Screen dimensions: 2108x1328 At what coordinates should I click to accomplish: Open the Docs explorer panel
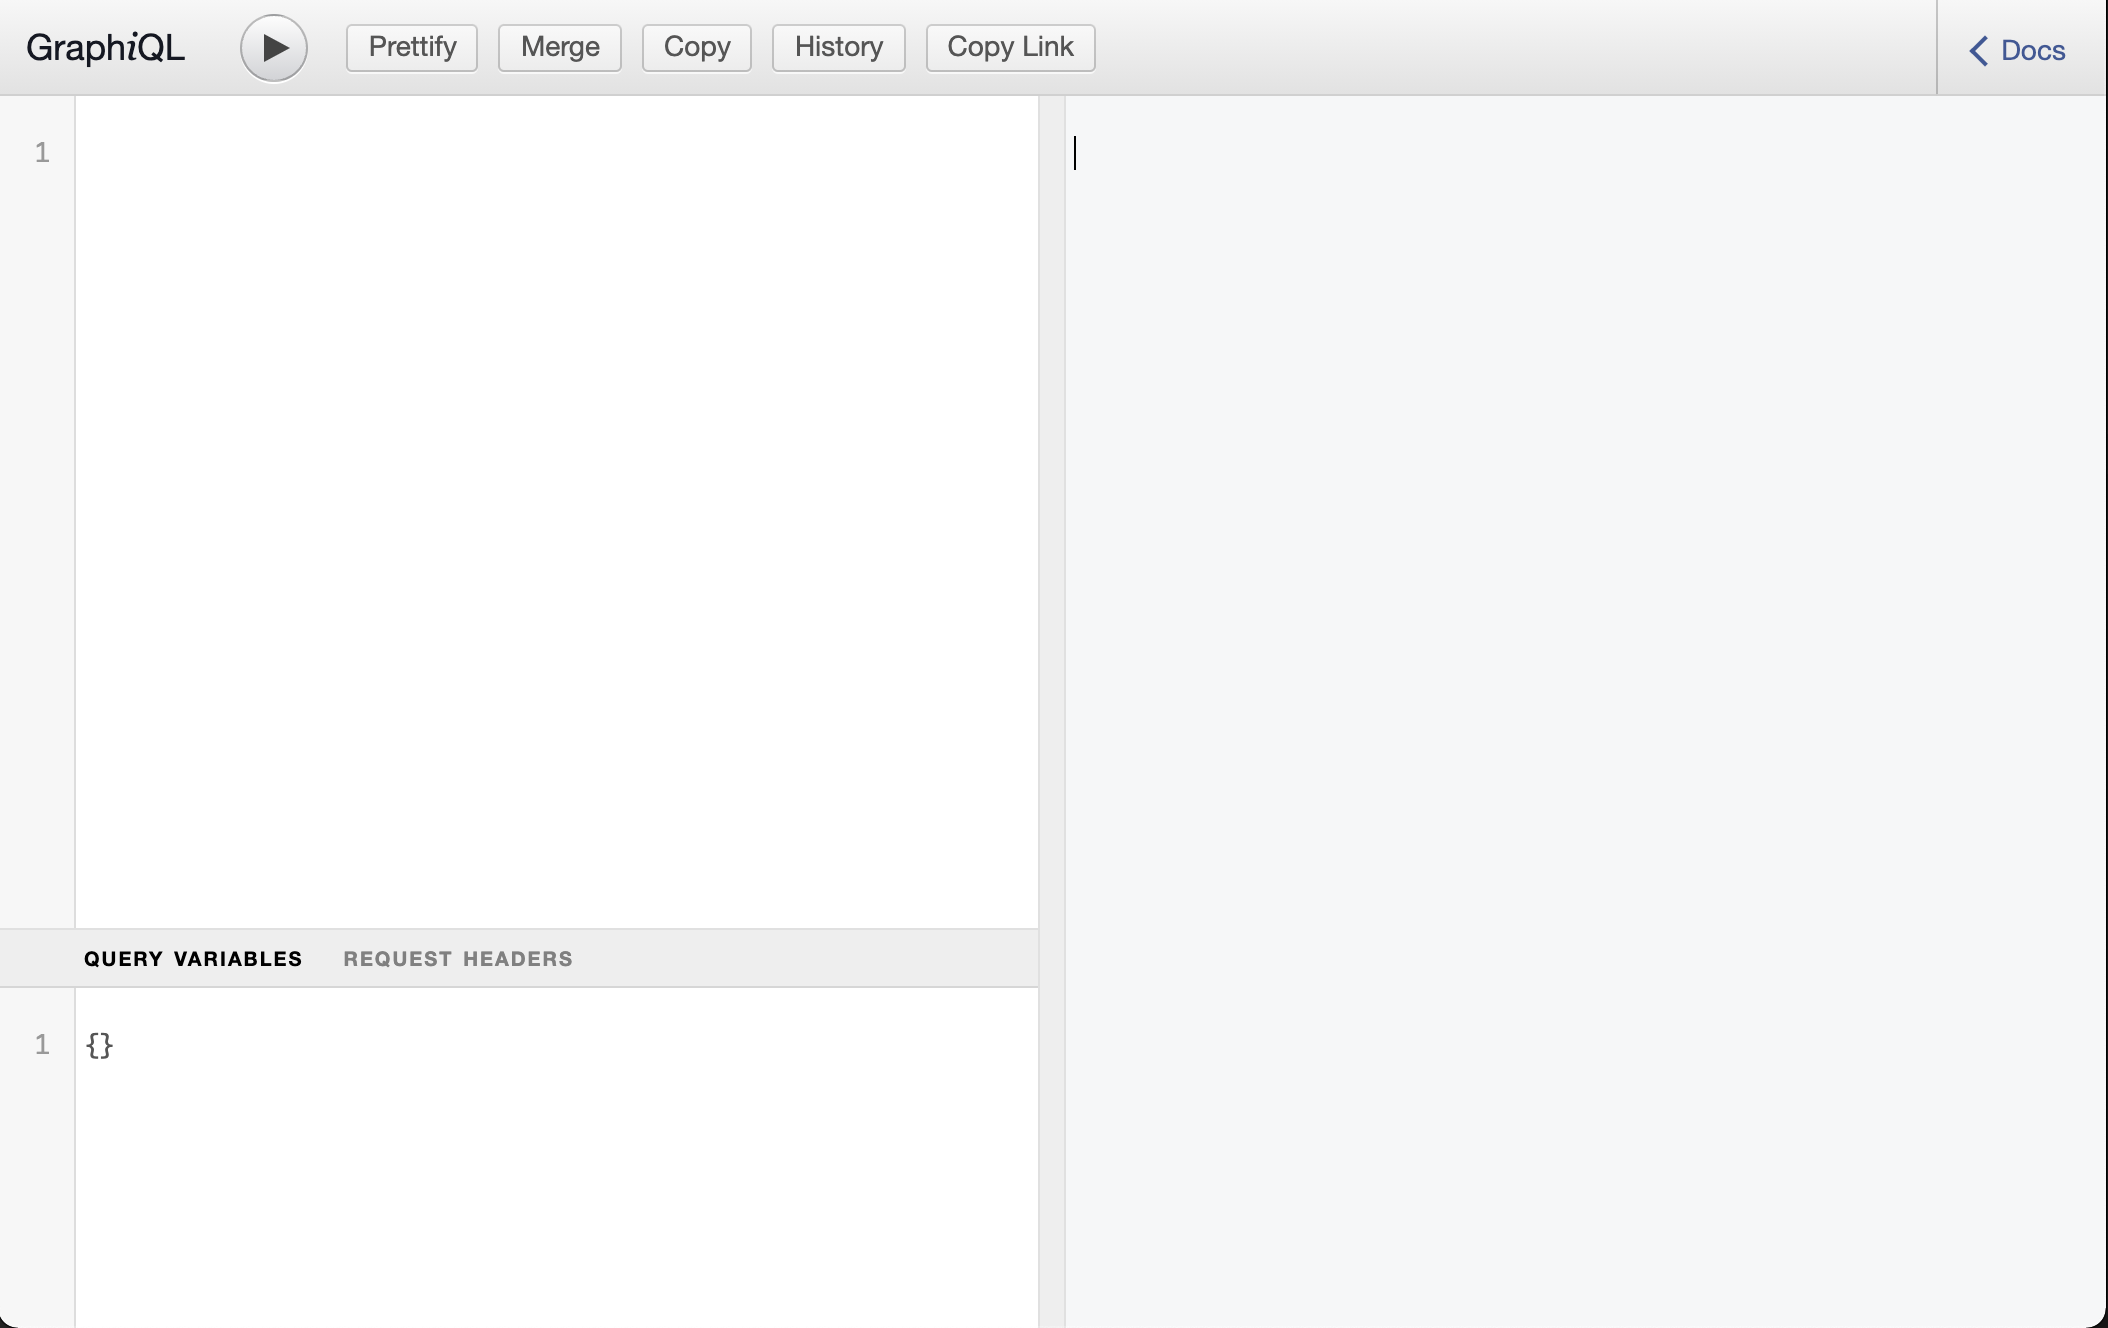coord(2032,51)
